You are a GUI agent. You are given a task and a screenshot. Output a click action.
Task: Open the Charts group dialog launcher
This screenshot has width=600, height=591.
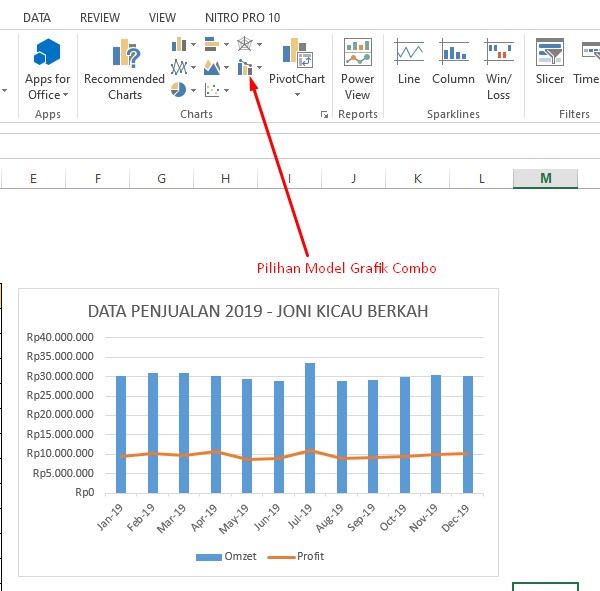tap(324, 114)
